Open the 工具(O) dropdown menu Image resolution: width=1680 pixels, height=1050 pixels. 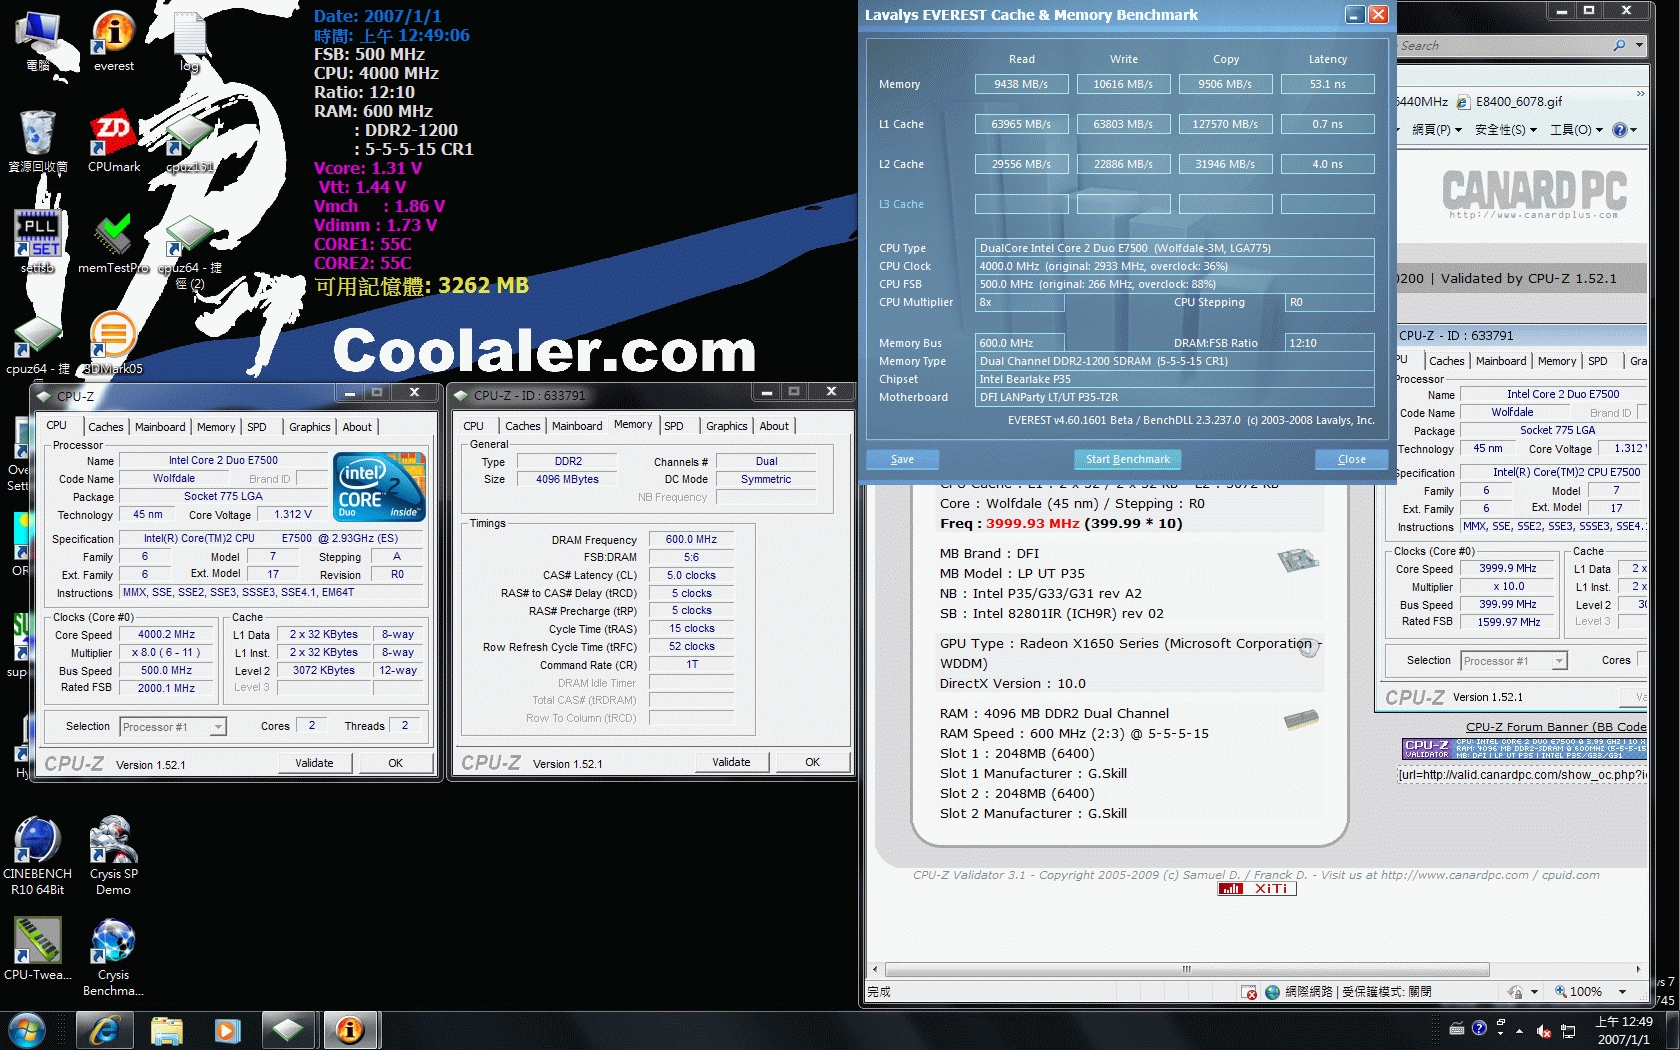(1576, 130)
